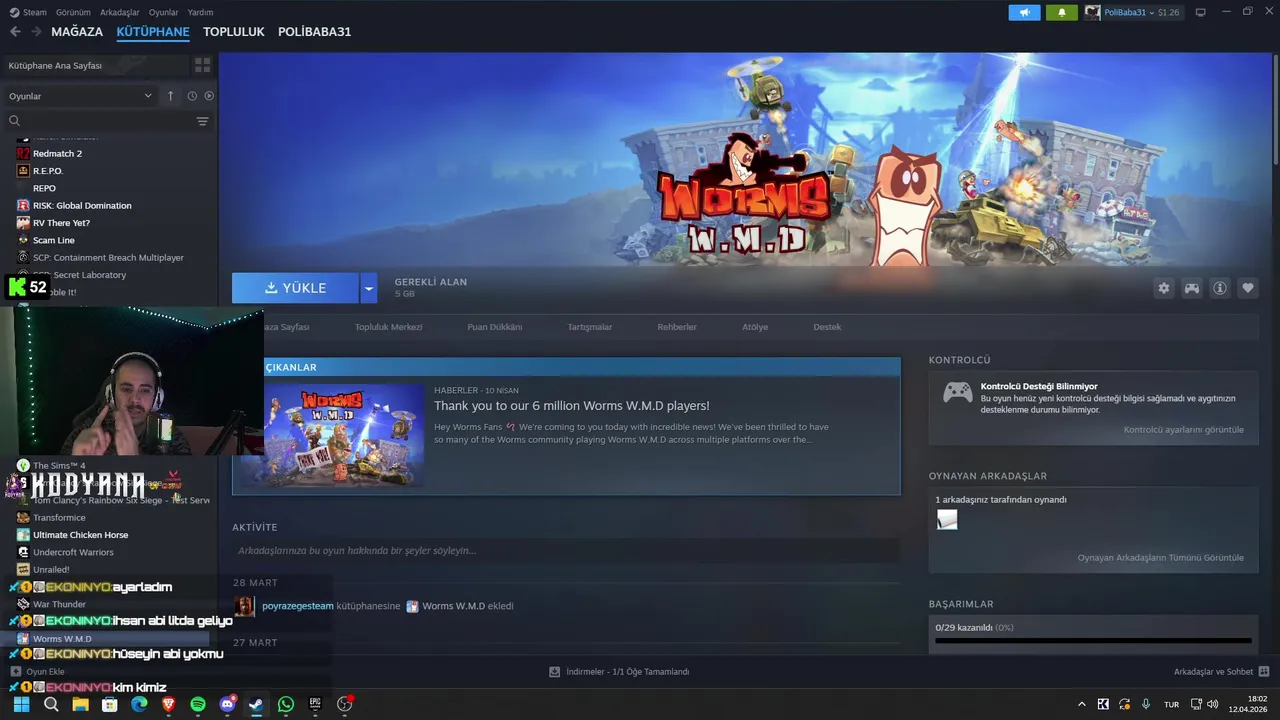The image size is (1280, 720).
Task: Select Ultimate Chicken Horse in list
Action: 80,535
